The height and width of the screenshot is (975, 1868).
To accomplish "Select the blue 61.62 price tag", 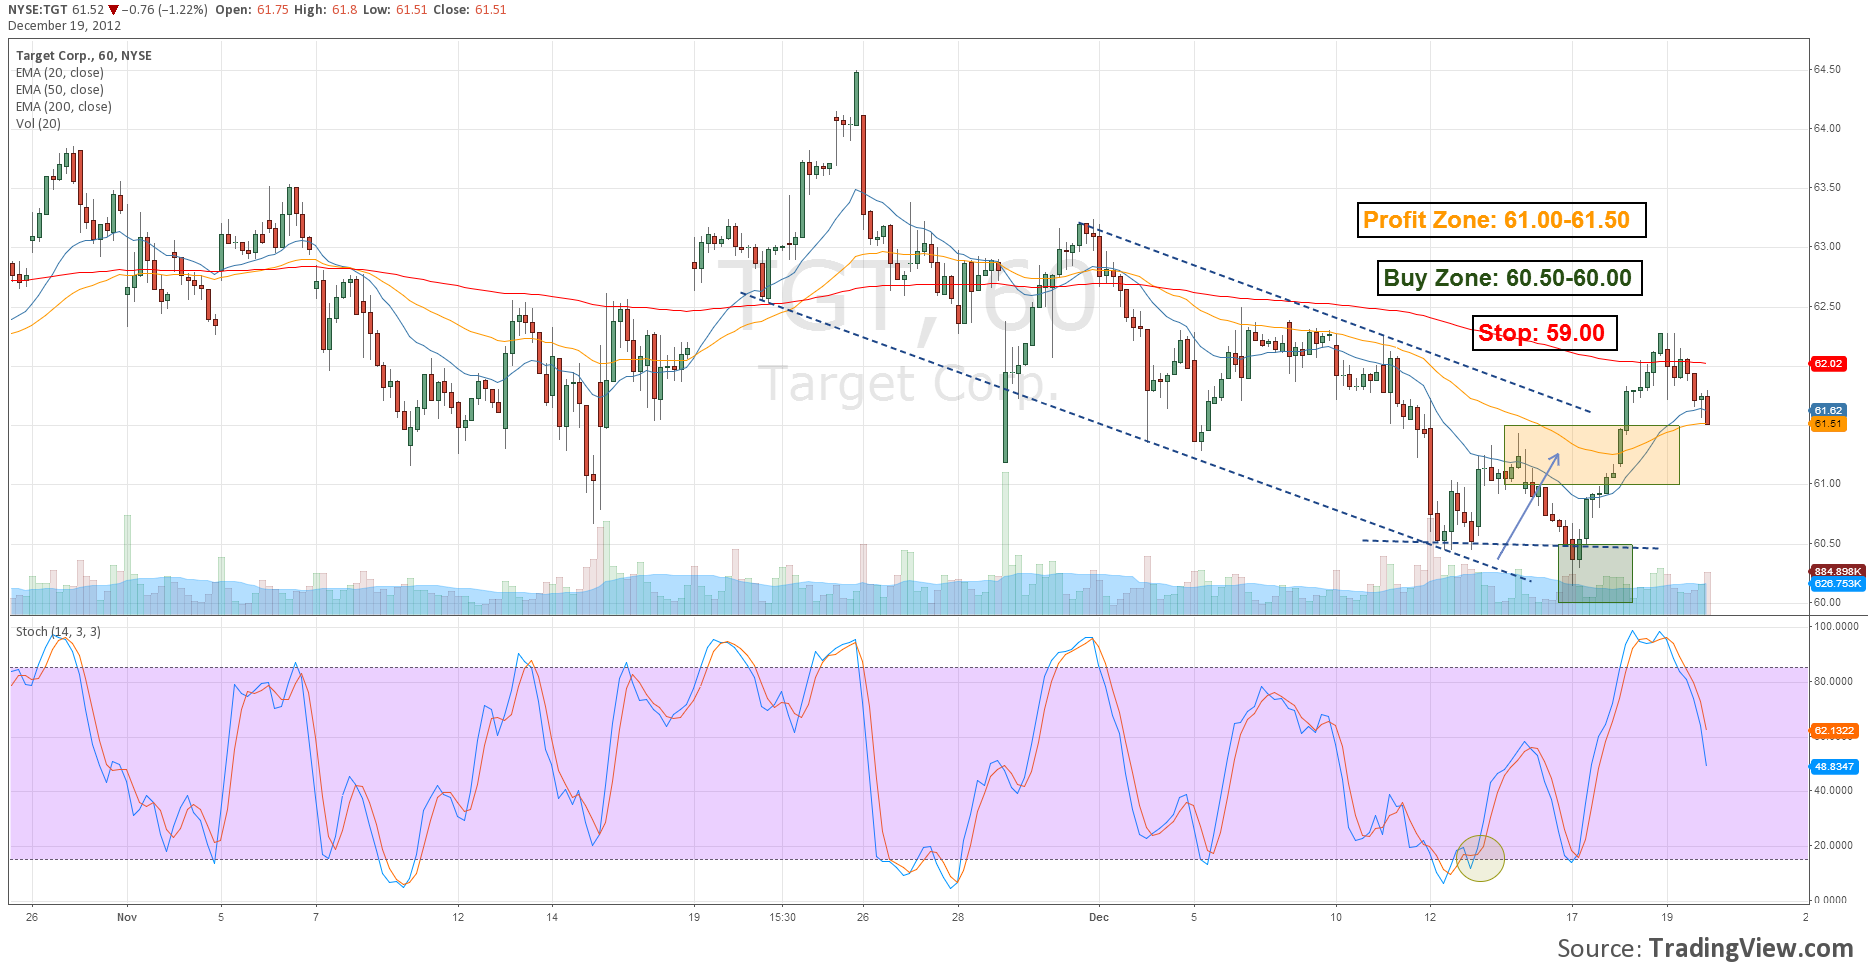I will tap(1828, 410).
